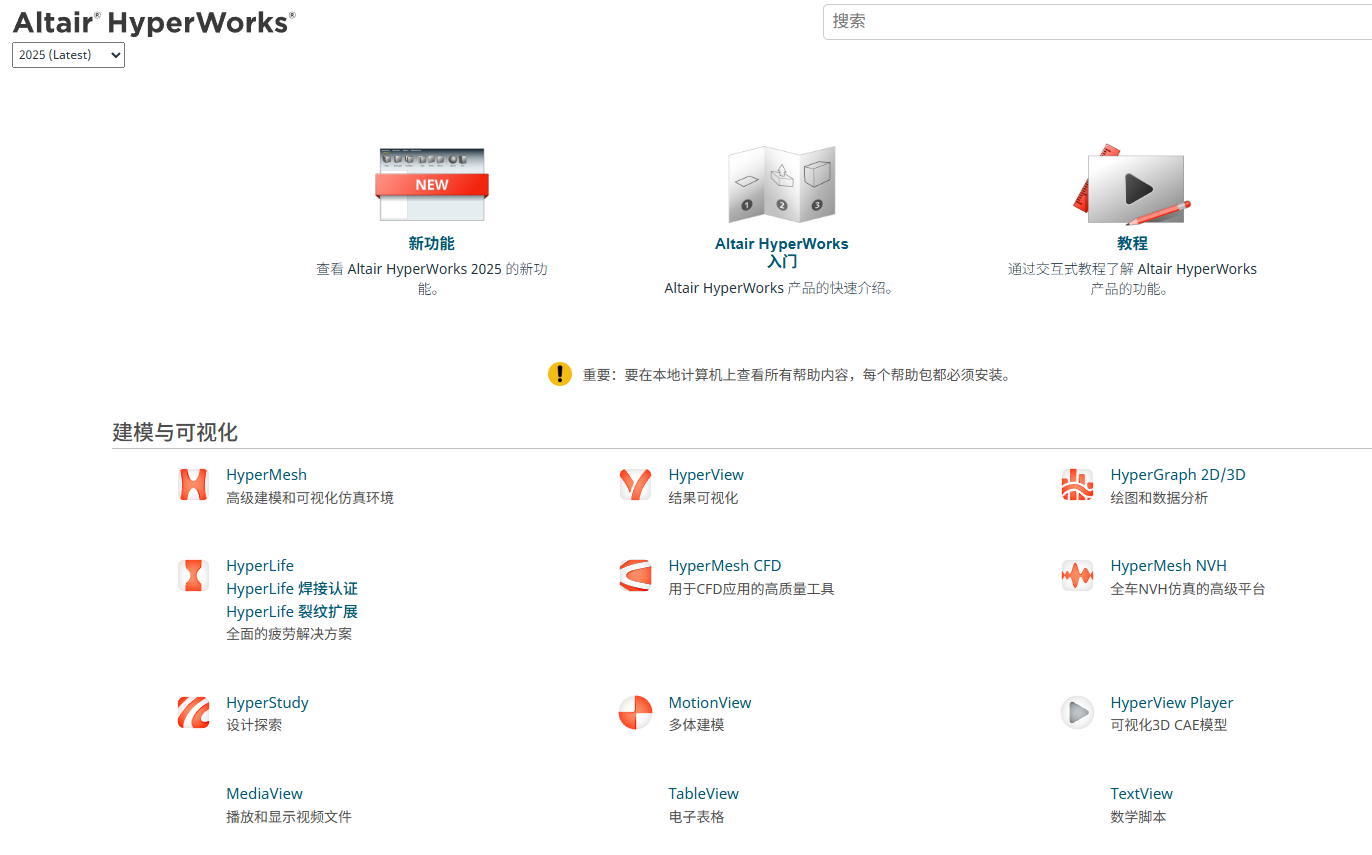Viewport: 1372px width, 855px height.
Task: Select the Altair HyperWorks 入门 map icon
Action: pyautogui.click(x=781, y=184)
